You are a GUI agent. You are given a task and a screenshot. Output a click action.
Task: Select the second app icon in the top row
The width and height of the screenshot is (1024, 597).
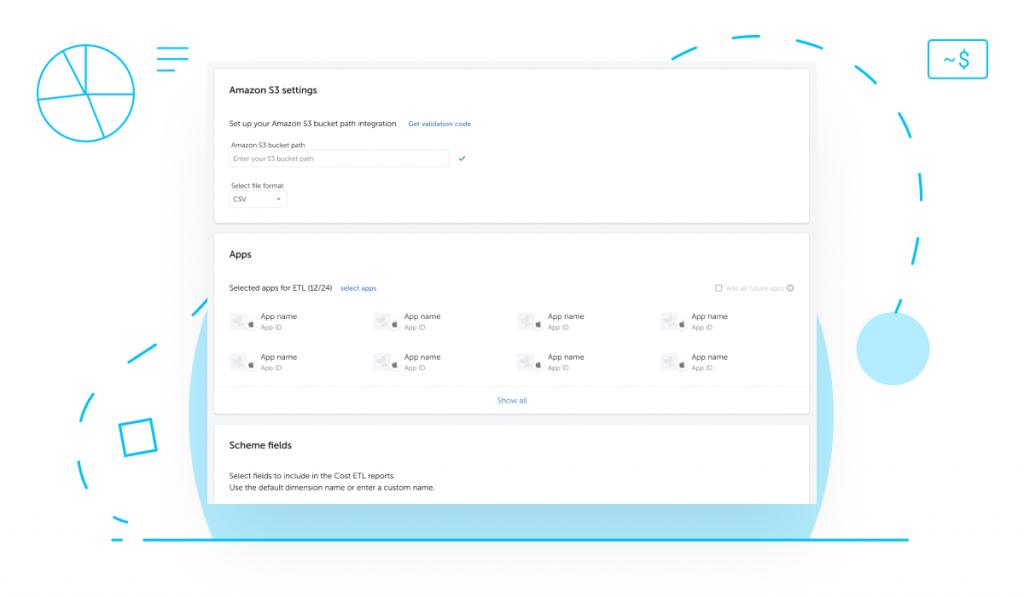point(385,321)
